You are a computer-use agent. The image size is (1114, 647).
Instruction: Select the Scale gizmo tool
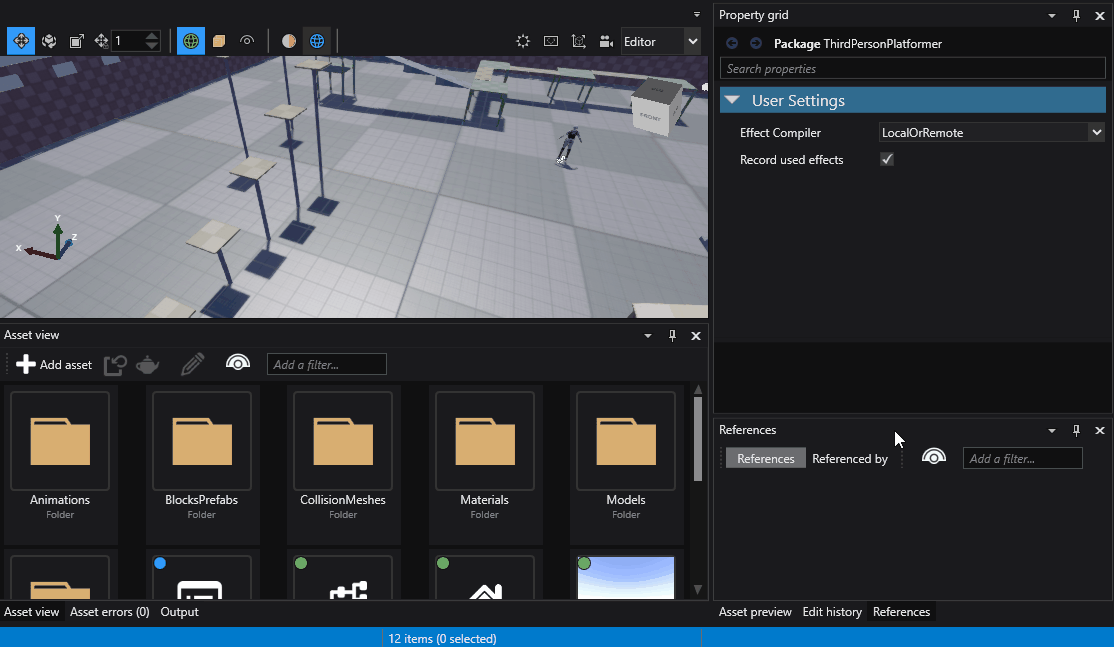coord(76,41)
